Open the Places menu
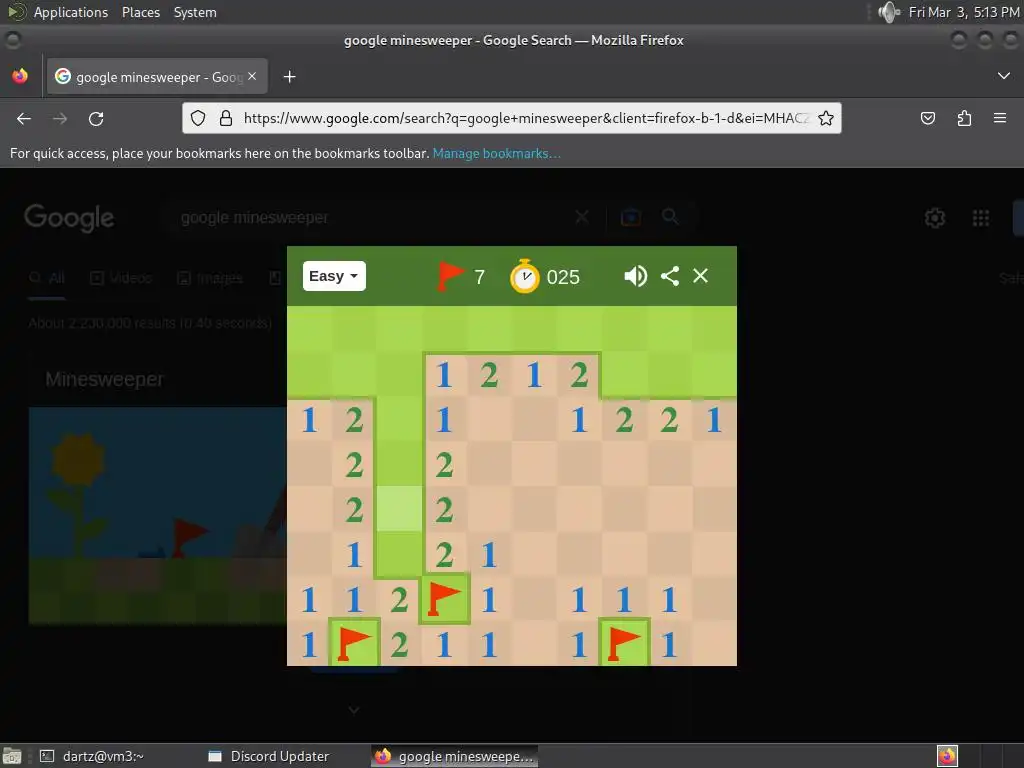Viewport: 1024px width, 768px height. (x=140, y=12)
